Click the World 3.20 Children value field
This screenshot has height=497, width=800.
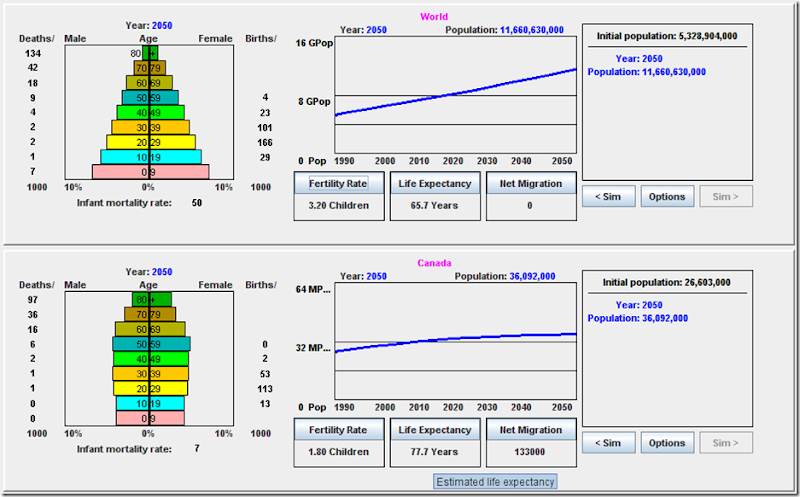(339, 206)
